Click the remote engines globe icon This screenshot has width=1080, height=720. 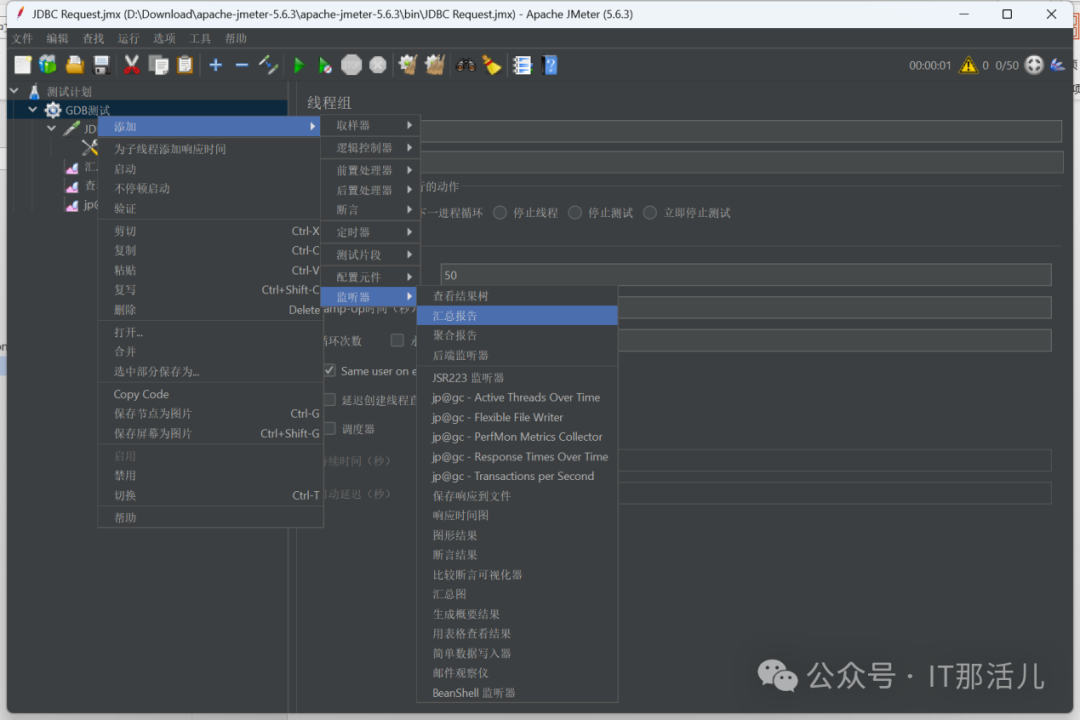tap(1034, 65)
